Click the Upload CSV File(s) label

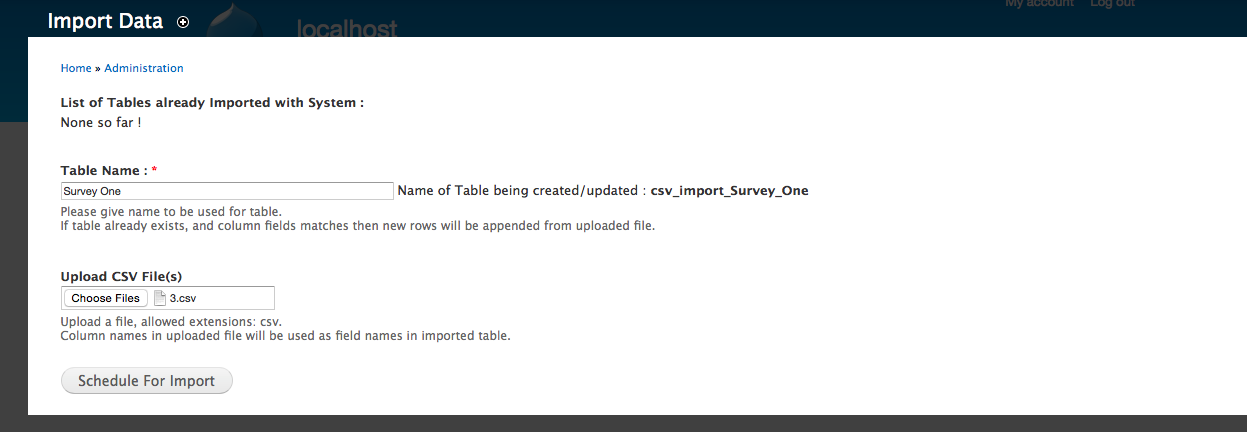click(x=121, y=276)
